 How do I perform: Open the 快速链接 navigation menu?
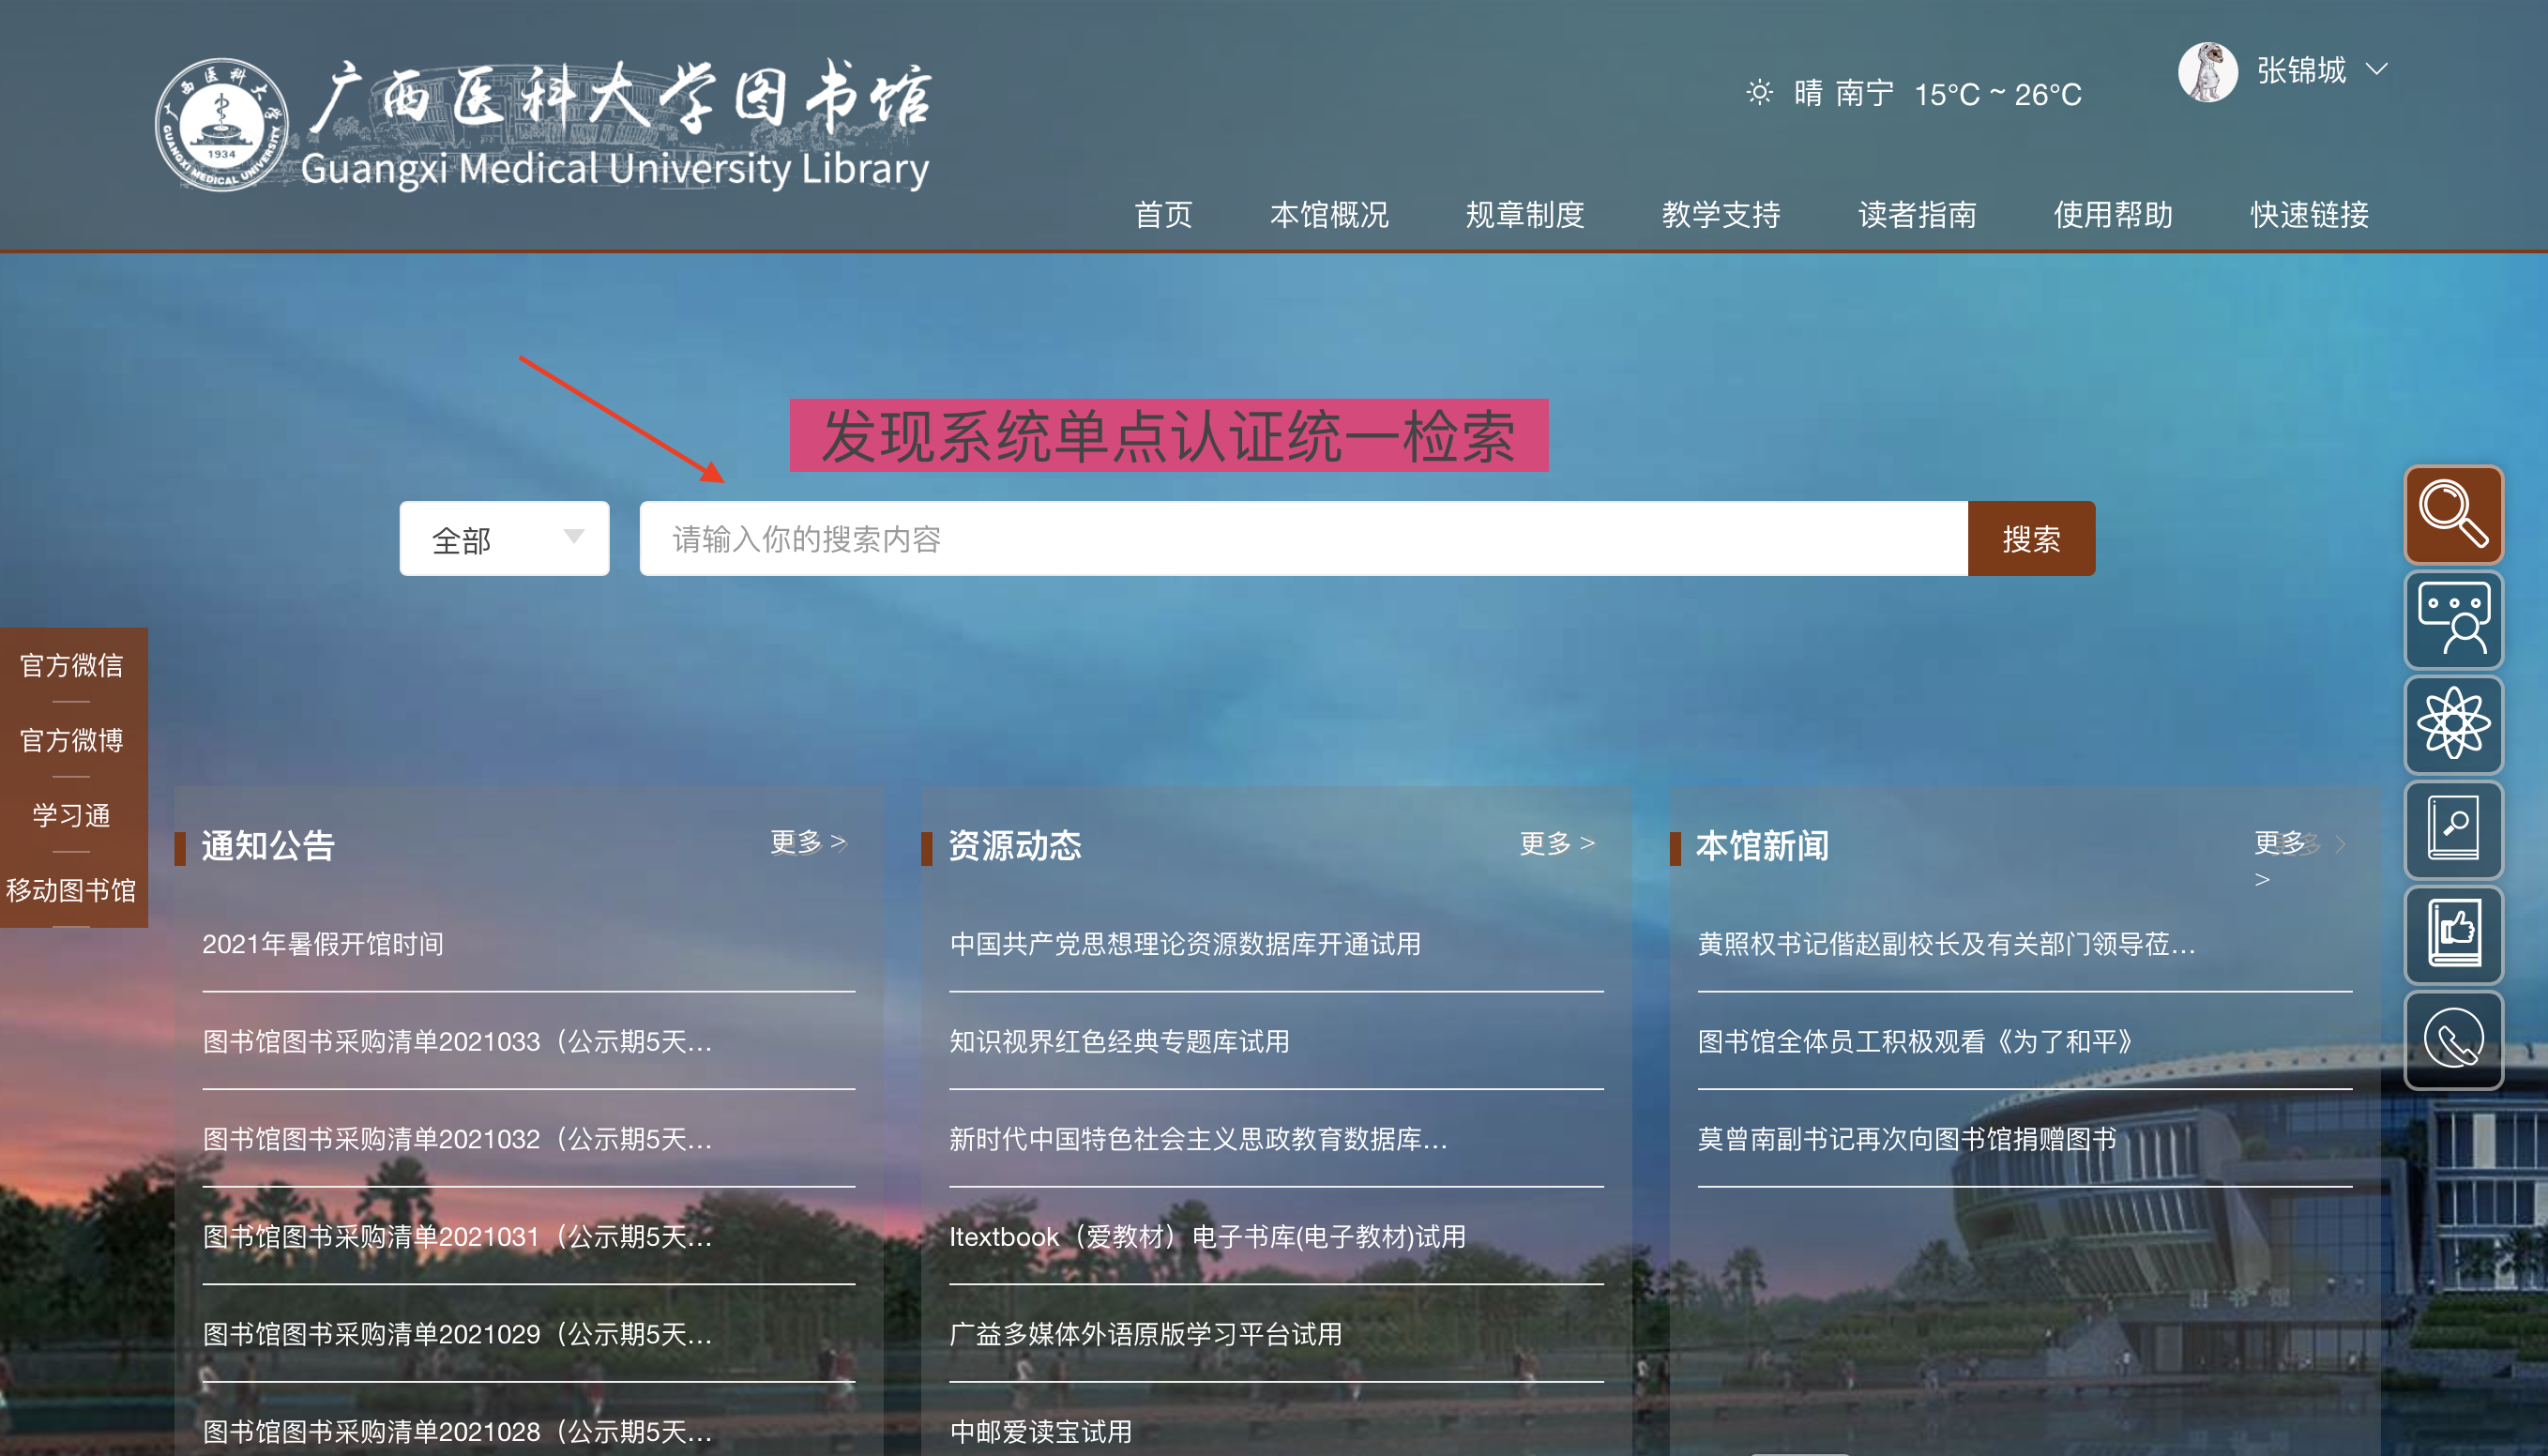click(x=2308, y=214)
